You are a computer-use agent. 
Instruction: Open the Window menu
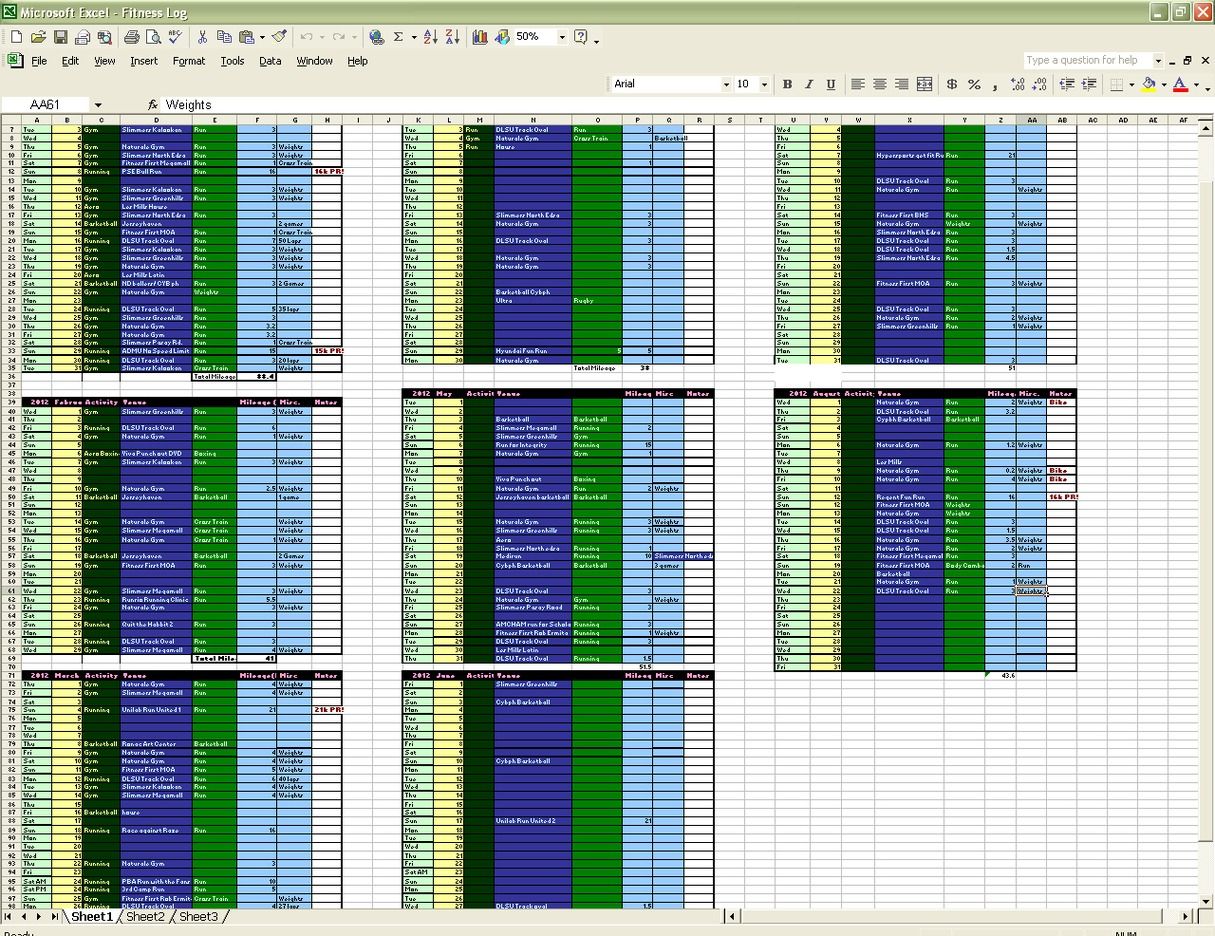pos(314,61)
